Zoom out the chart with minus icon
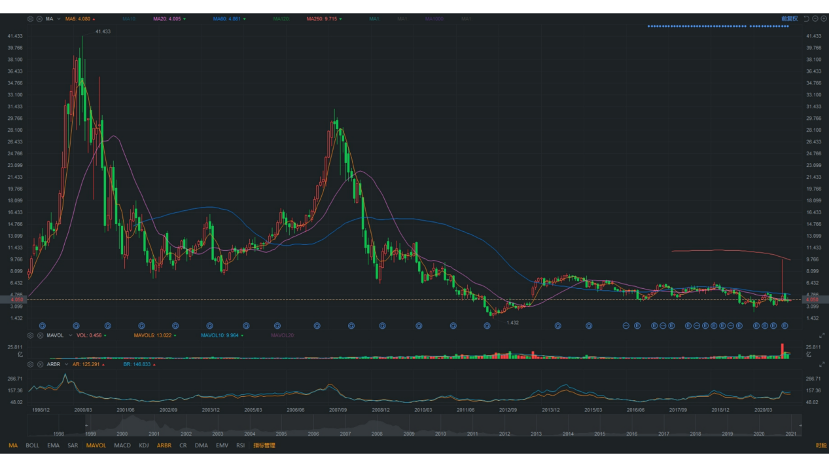The width and height of the screenshot is (830, 468). tap(815, 19)
